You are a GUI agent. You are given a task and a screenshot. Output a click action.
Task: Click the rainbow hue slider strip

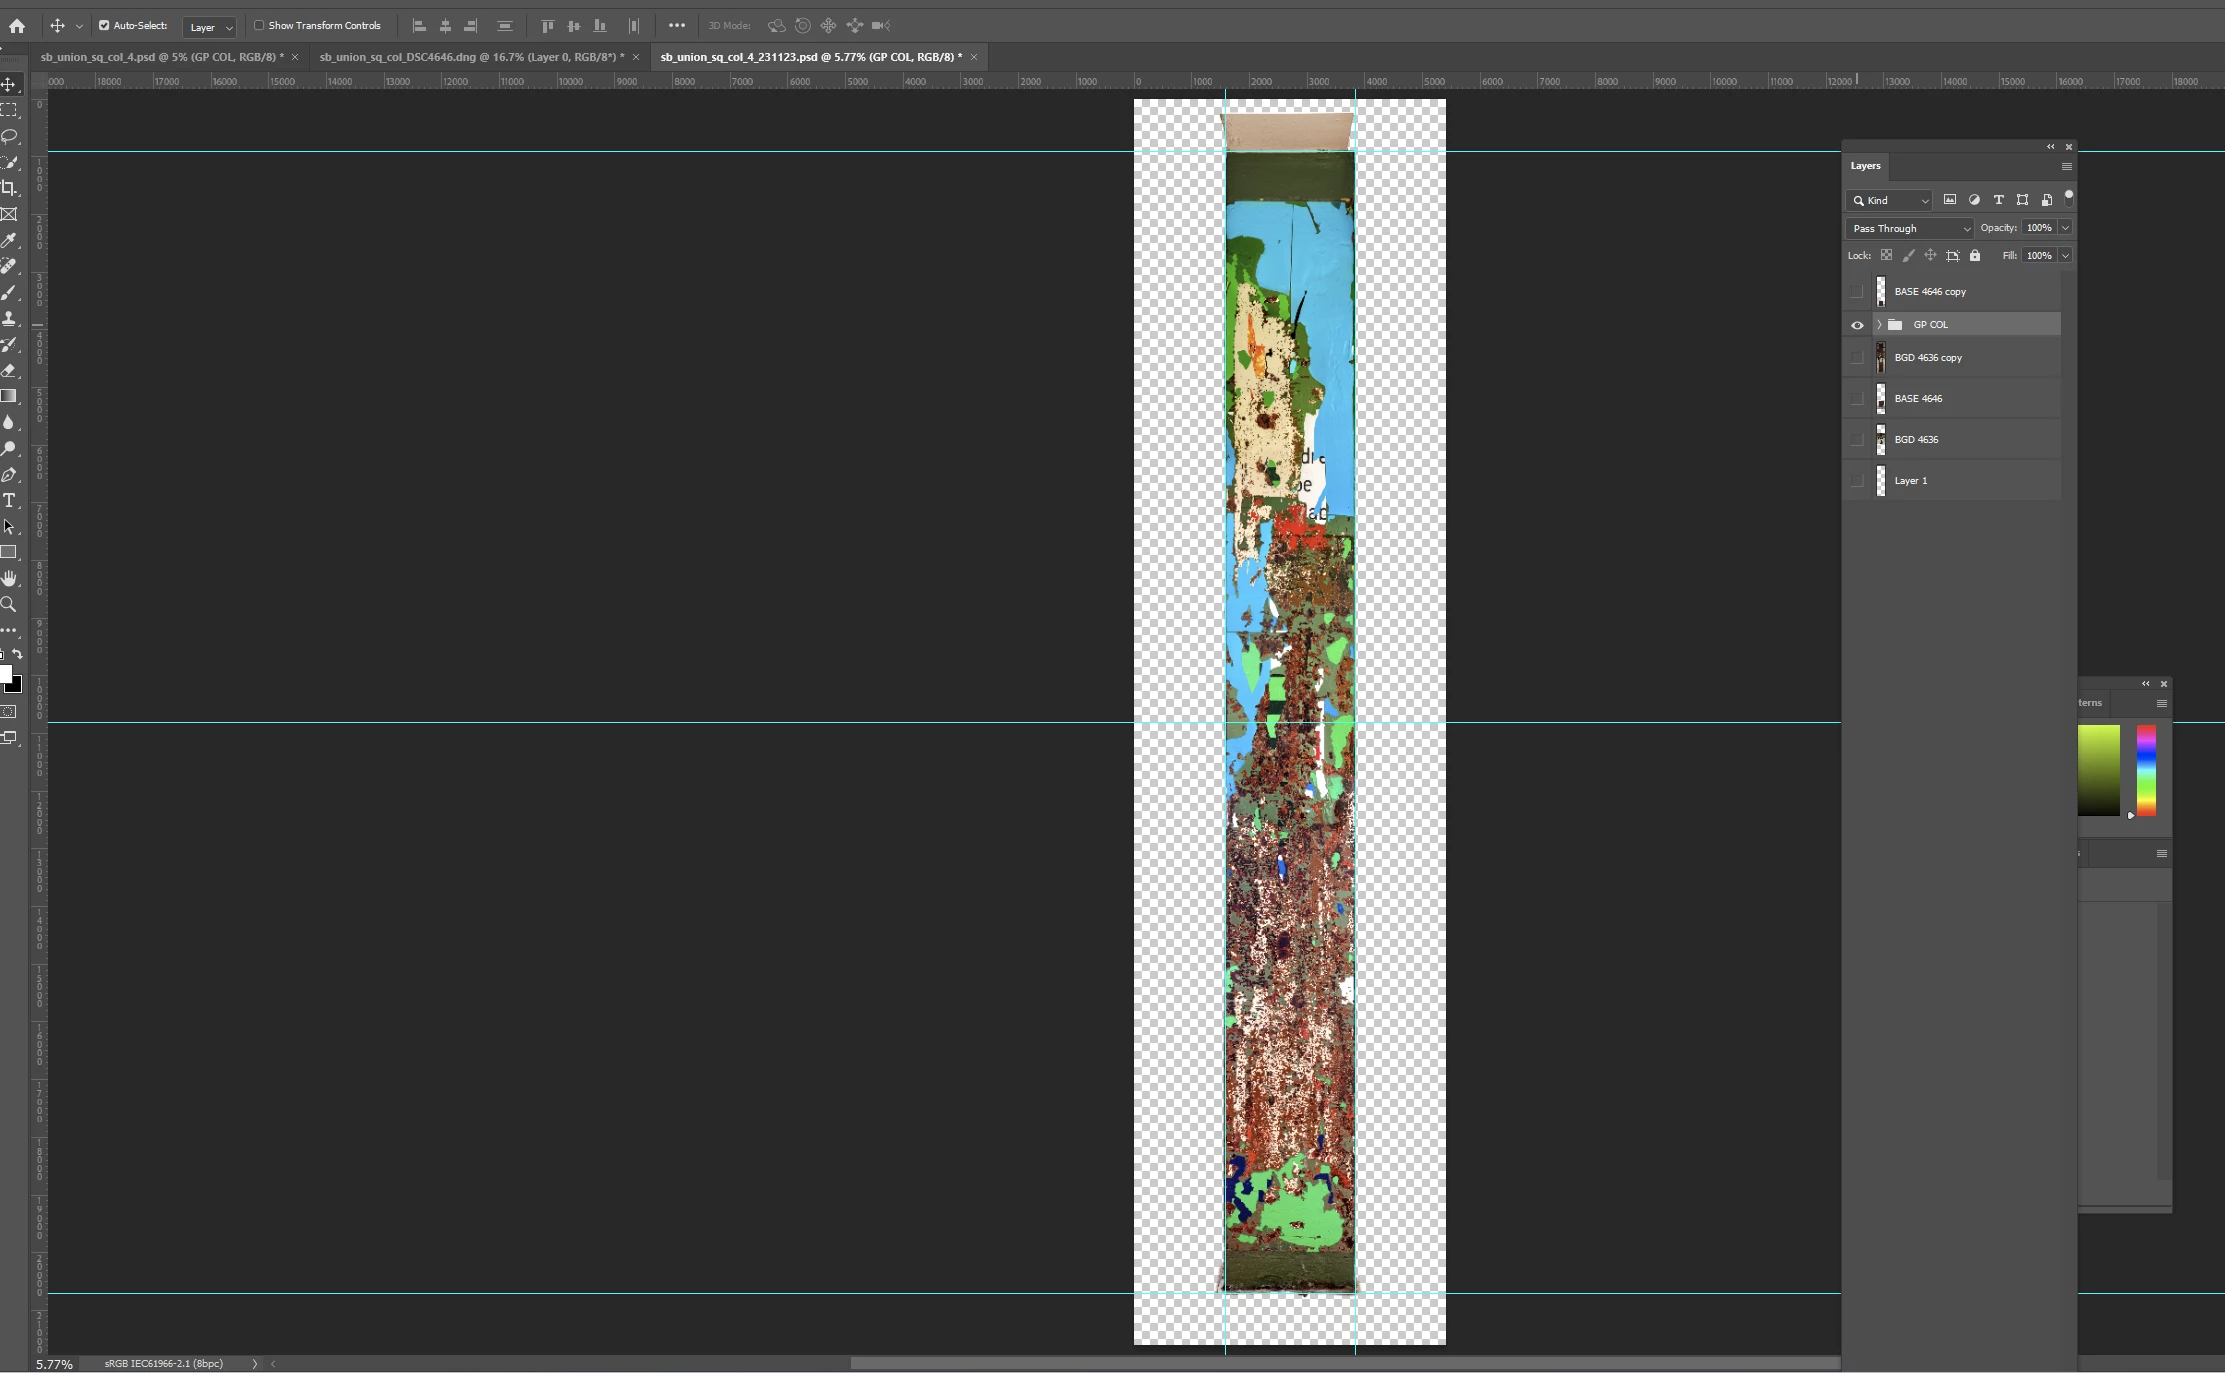point(2146,770)
